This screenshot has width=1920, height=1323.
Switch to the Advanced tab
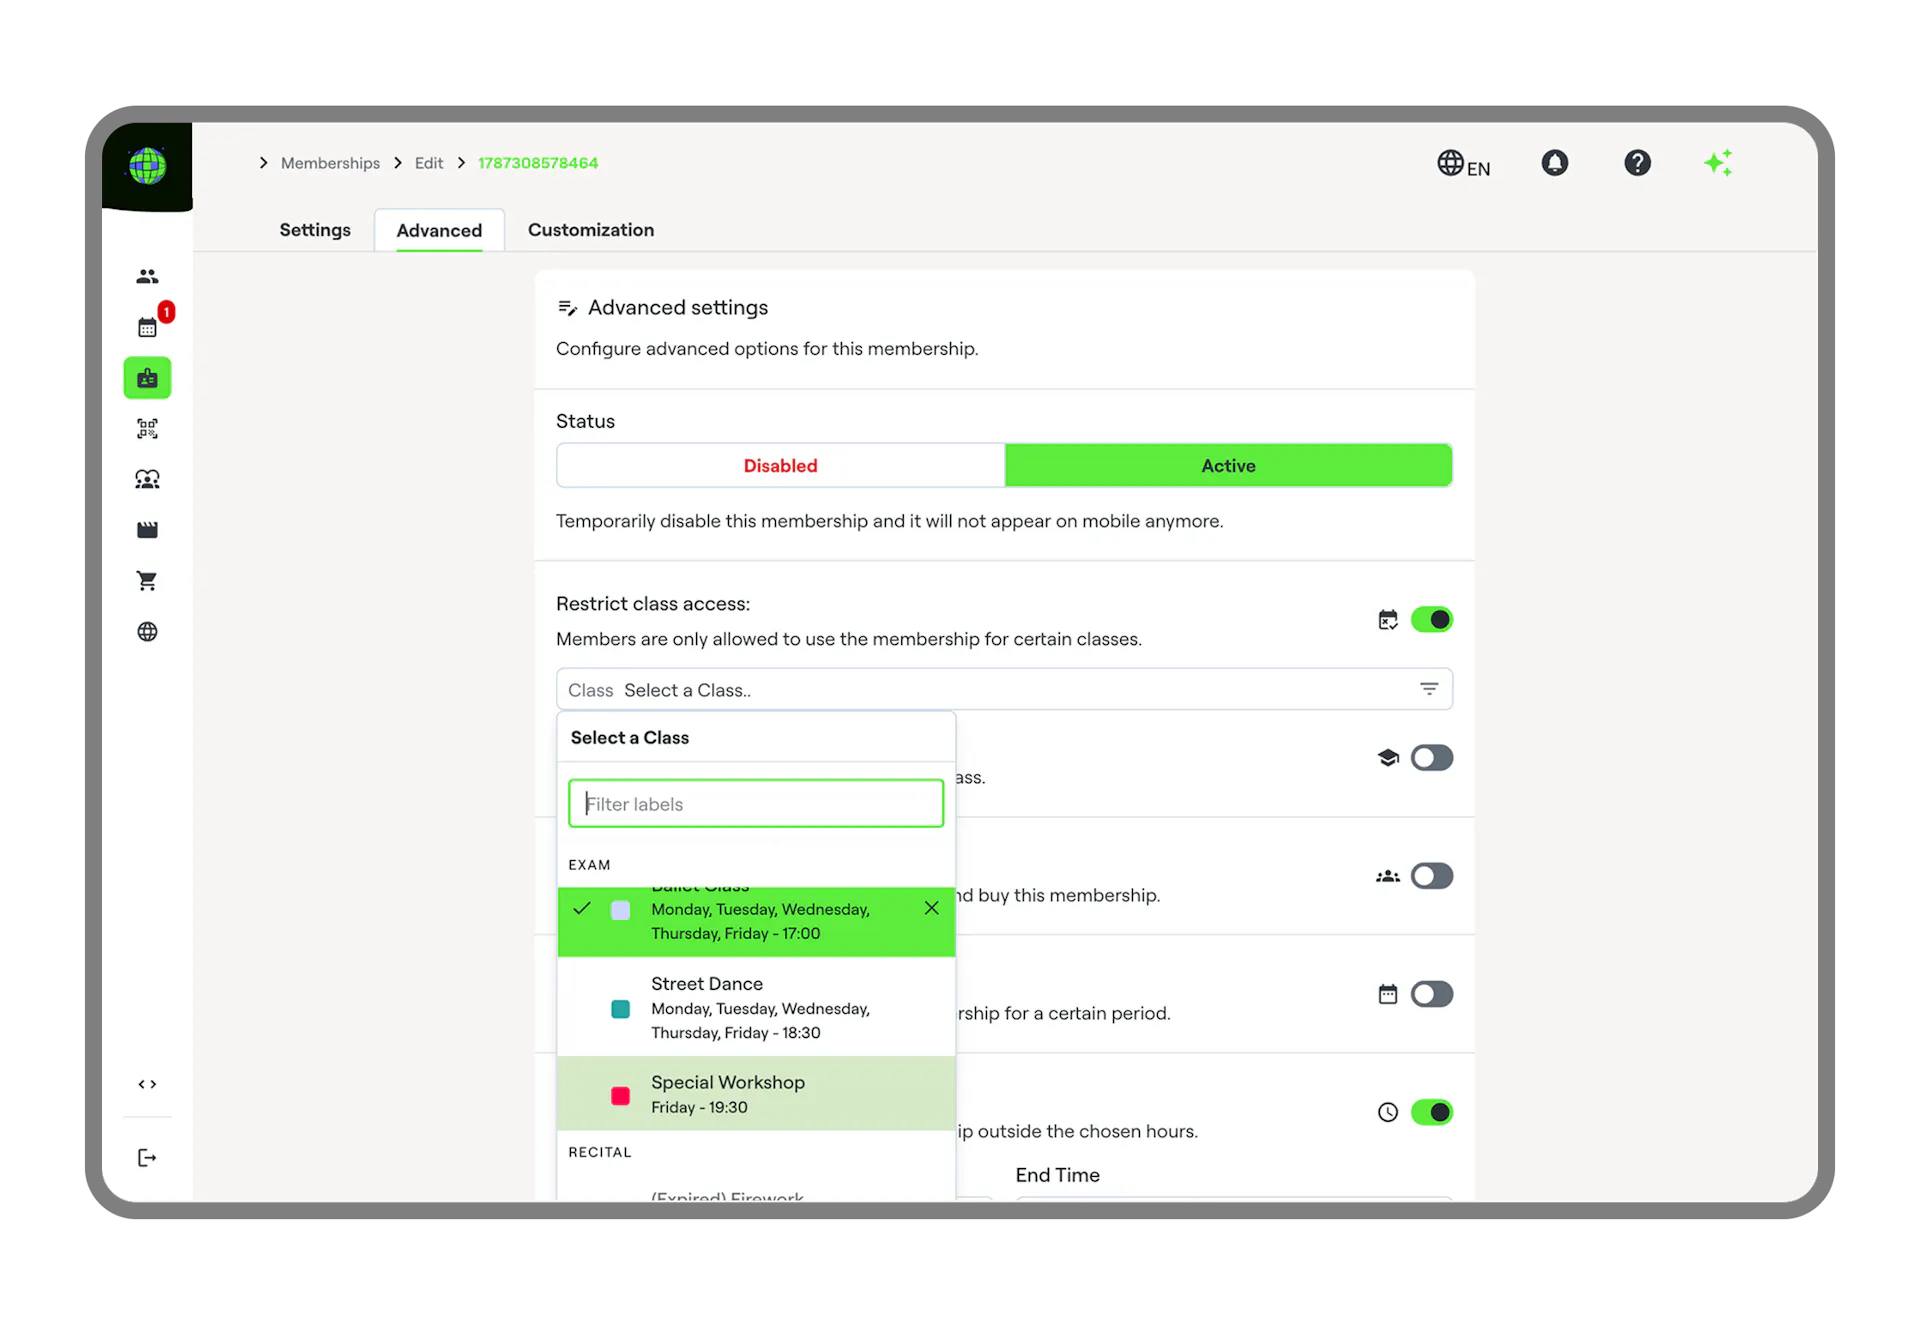[439, 231]
